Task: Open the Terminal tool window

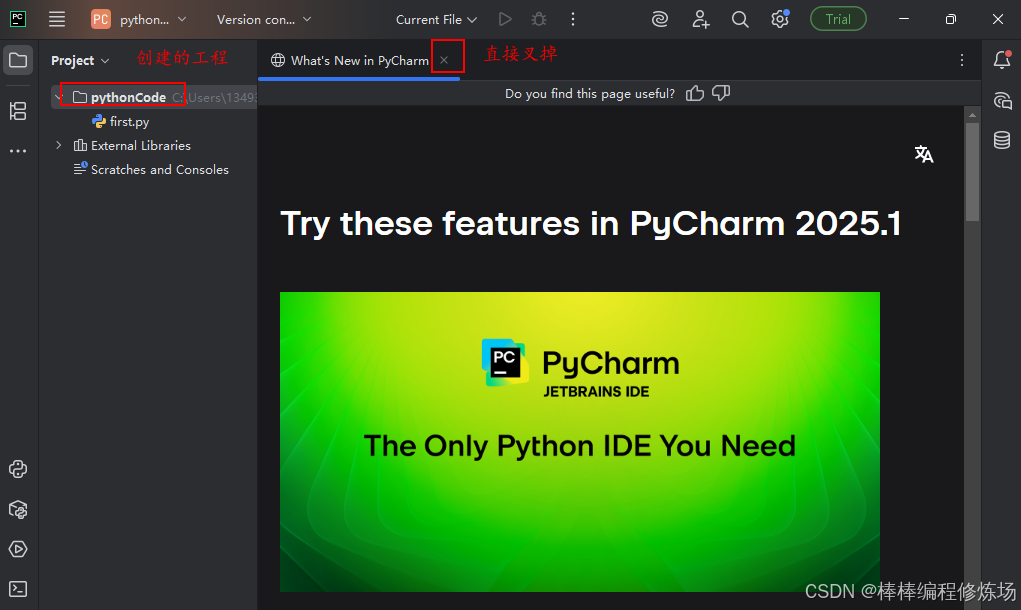Action: [x=18, y=589]
